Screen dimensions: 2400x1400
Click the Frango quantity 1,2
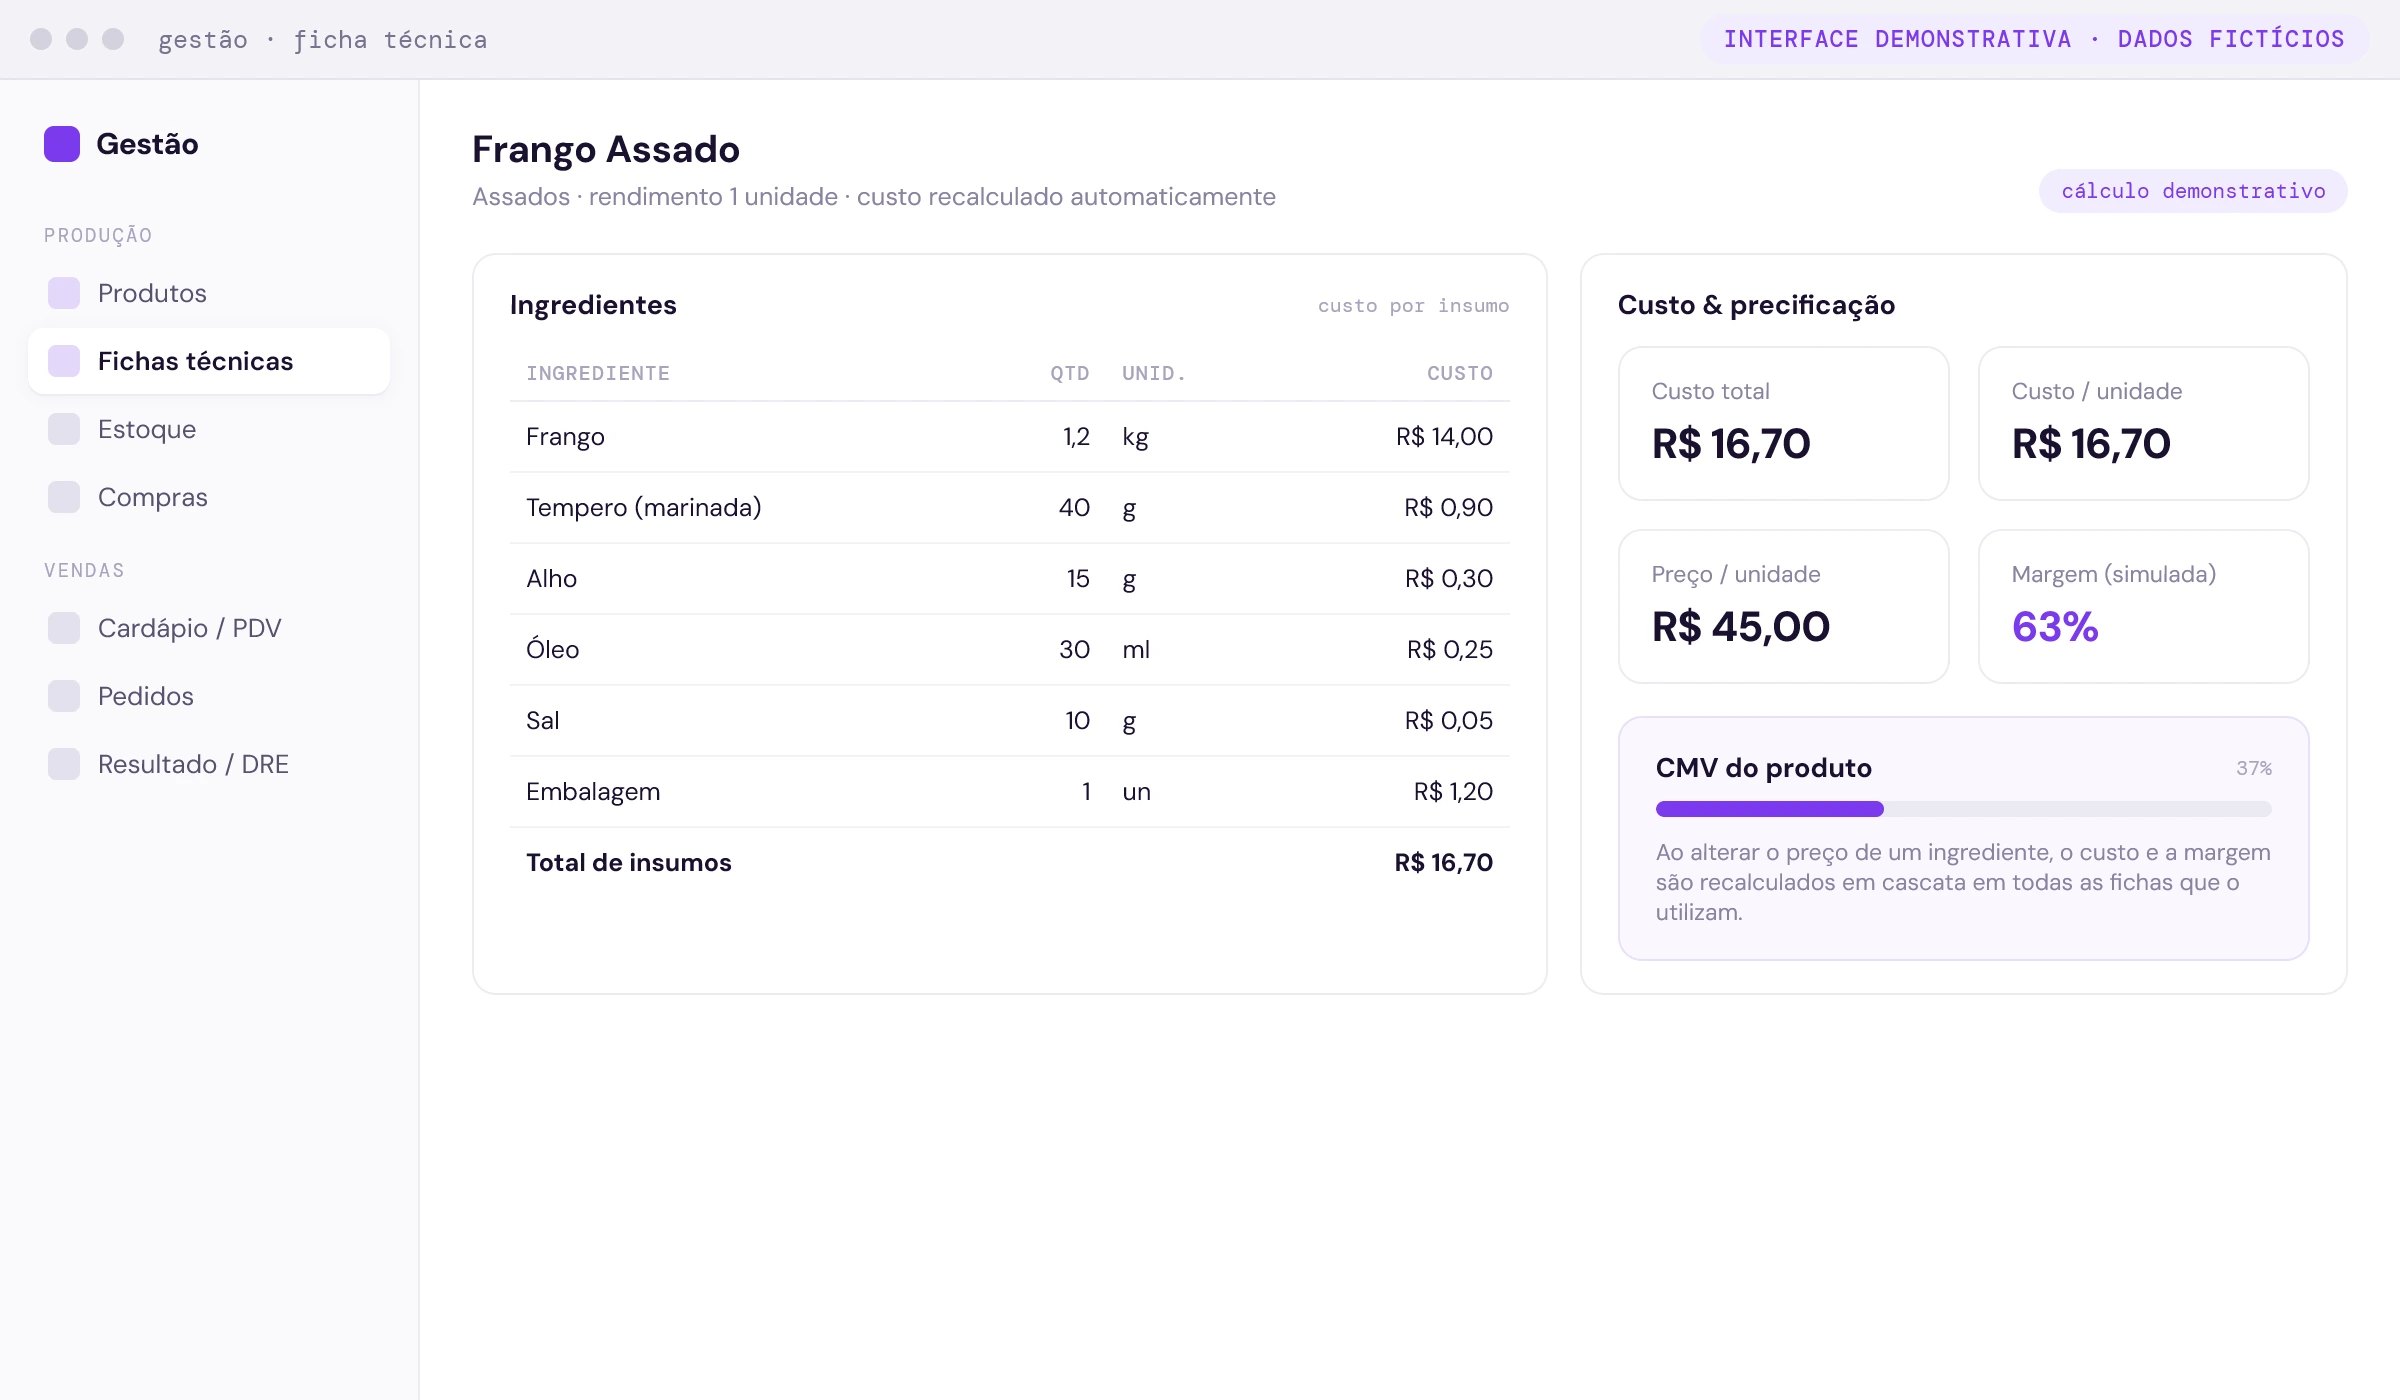coord(1076,437)
